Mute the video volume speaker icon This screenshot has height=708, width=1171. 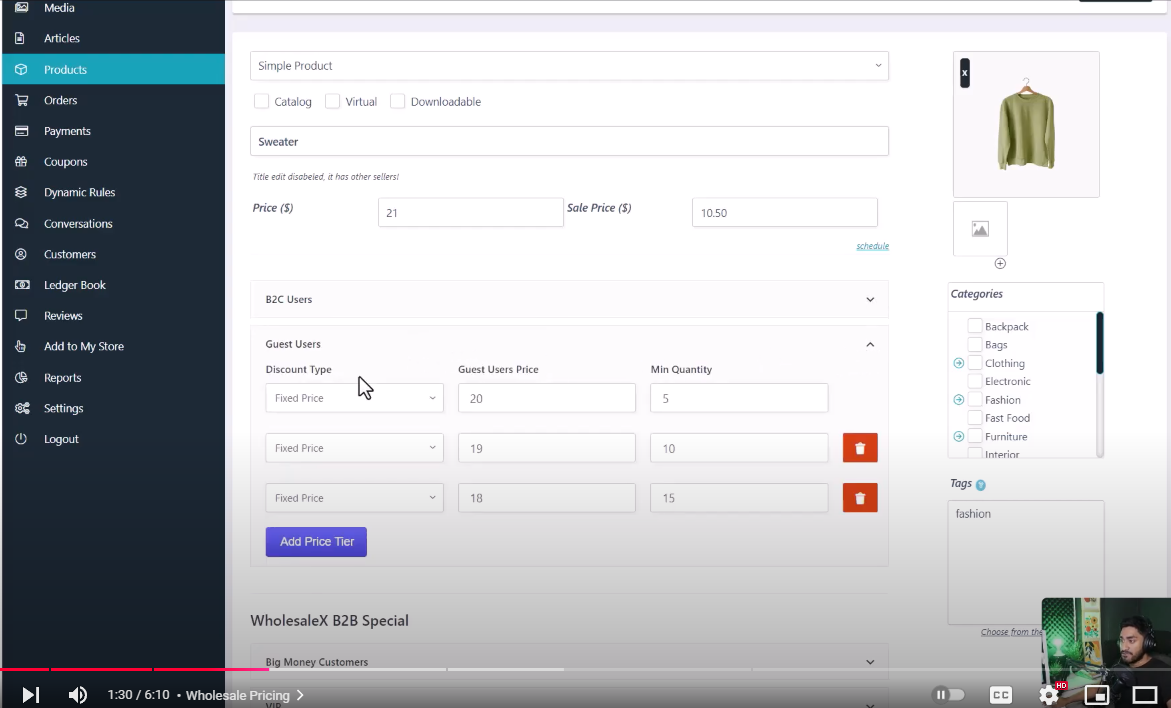coord(77,695)
